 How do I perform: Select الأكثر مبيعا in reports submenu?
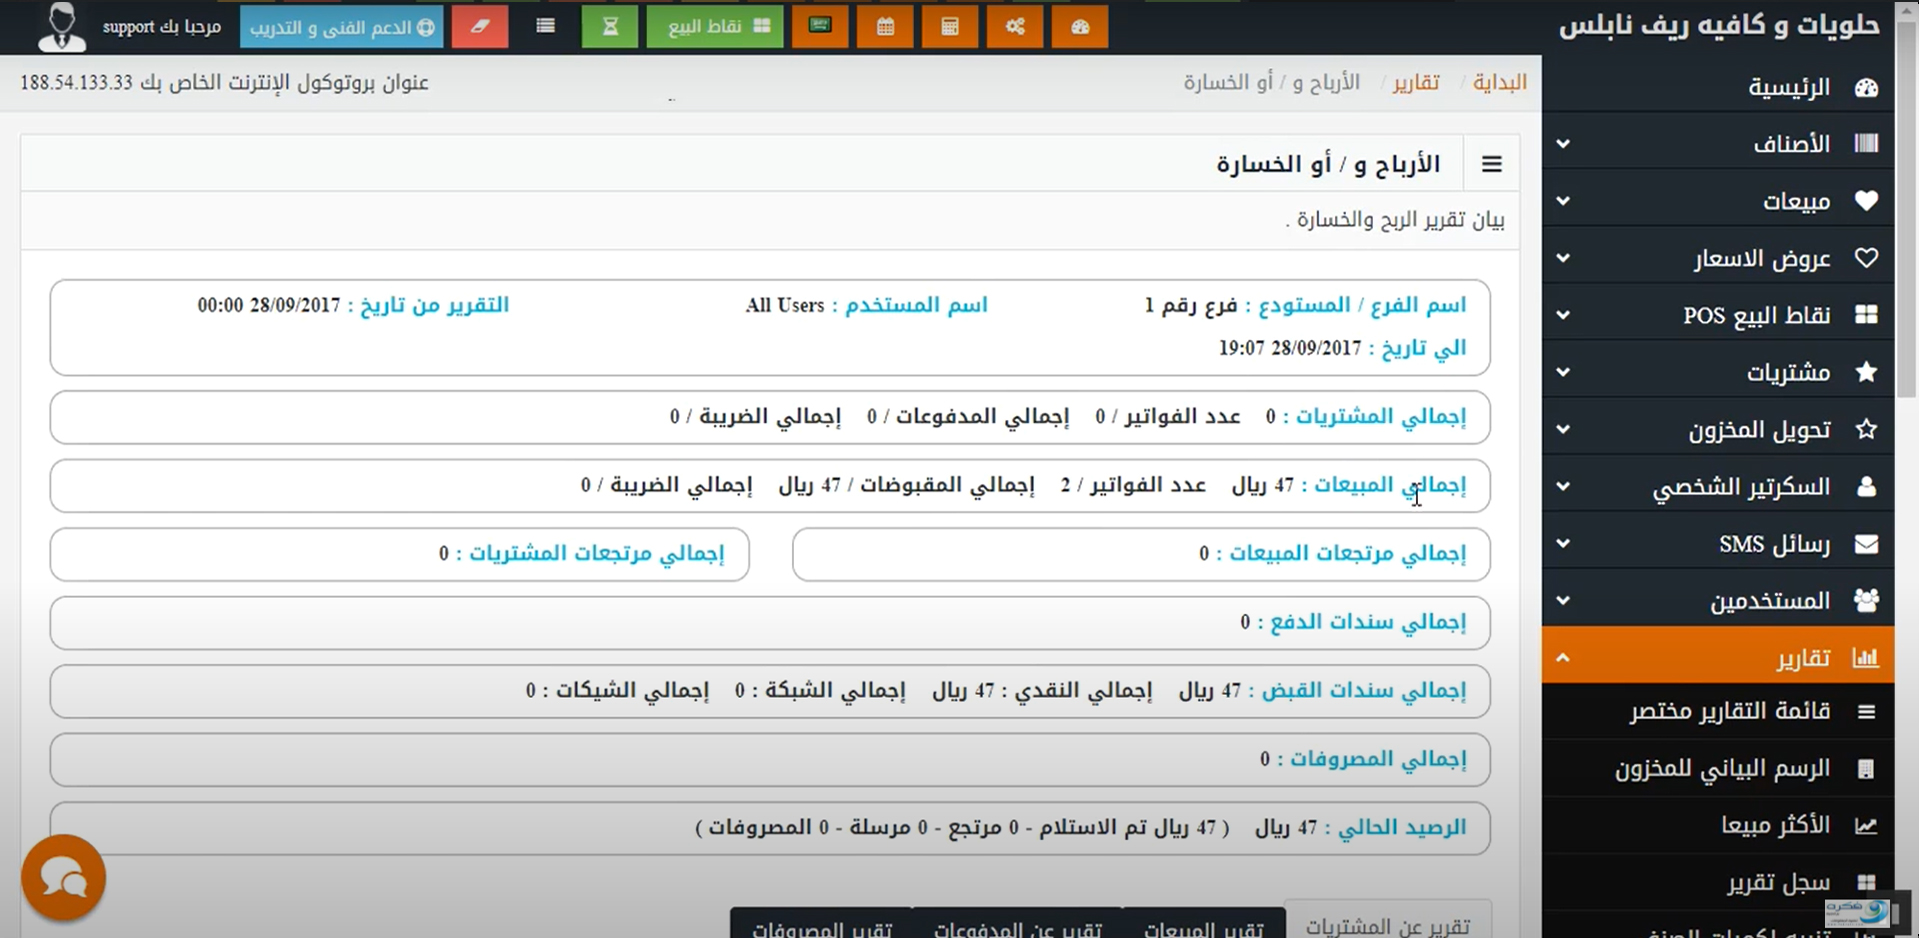(x=1775, y=825)
